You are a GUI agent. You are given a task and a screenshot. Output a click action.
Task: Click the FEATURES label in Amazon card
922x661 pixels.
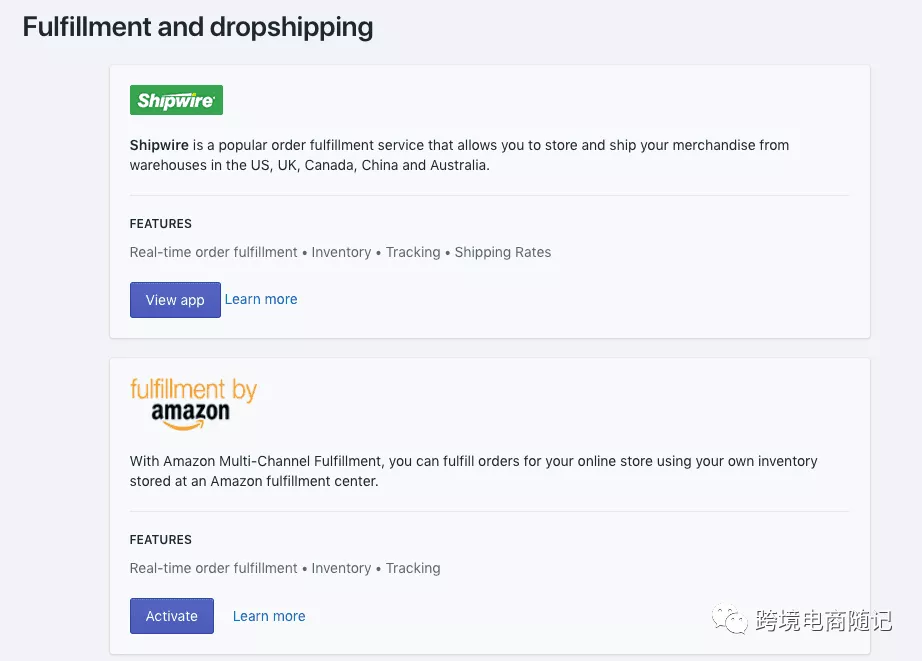point(161,540)
